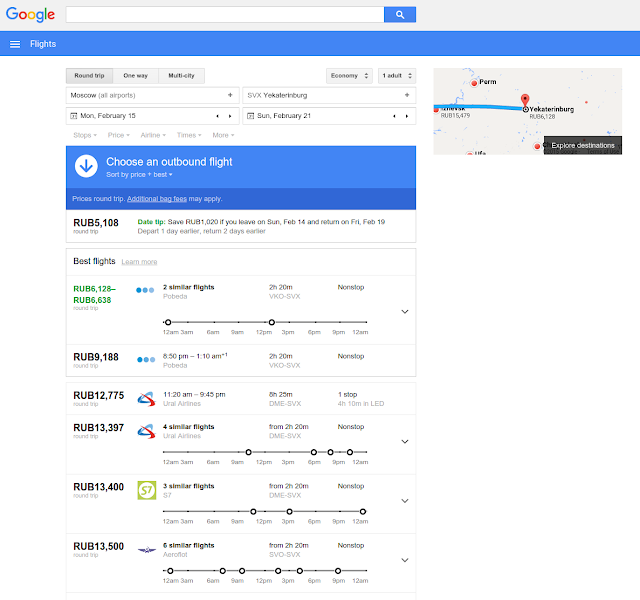640x600 pixels.
Task: Expand the 6 similar Aeroflot flights
Action: click(x=404, y=560)
